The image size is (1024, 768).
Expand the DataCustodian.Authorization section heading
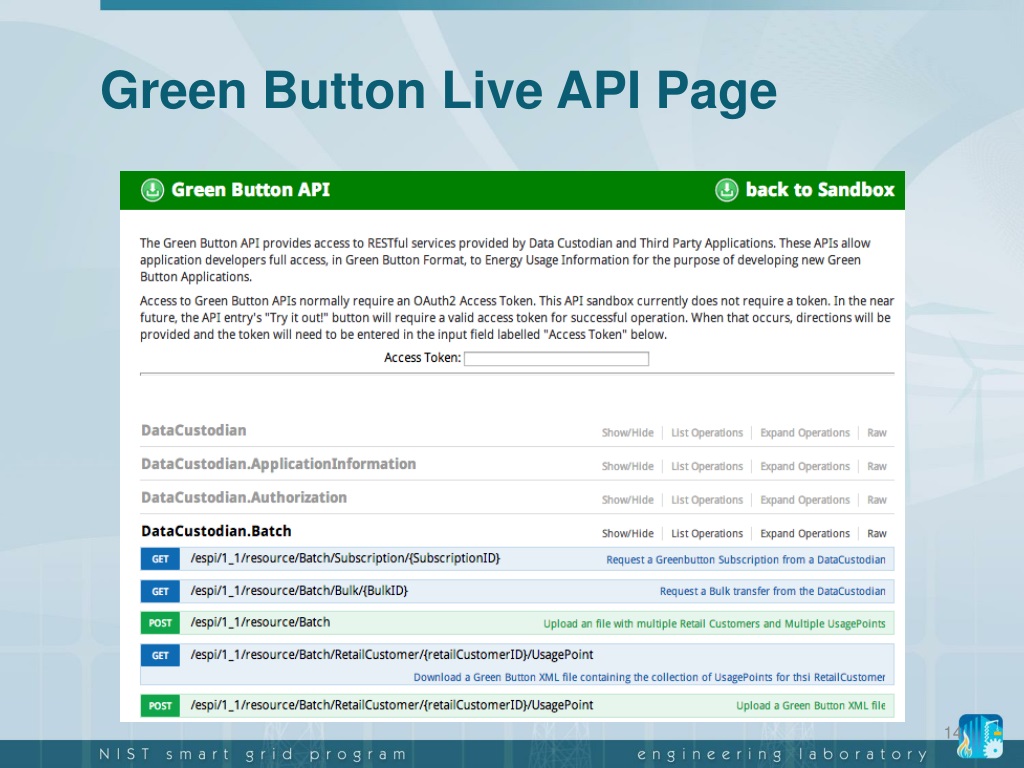[244, 498]
